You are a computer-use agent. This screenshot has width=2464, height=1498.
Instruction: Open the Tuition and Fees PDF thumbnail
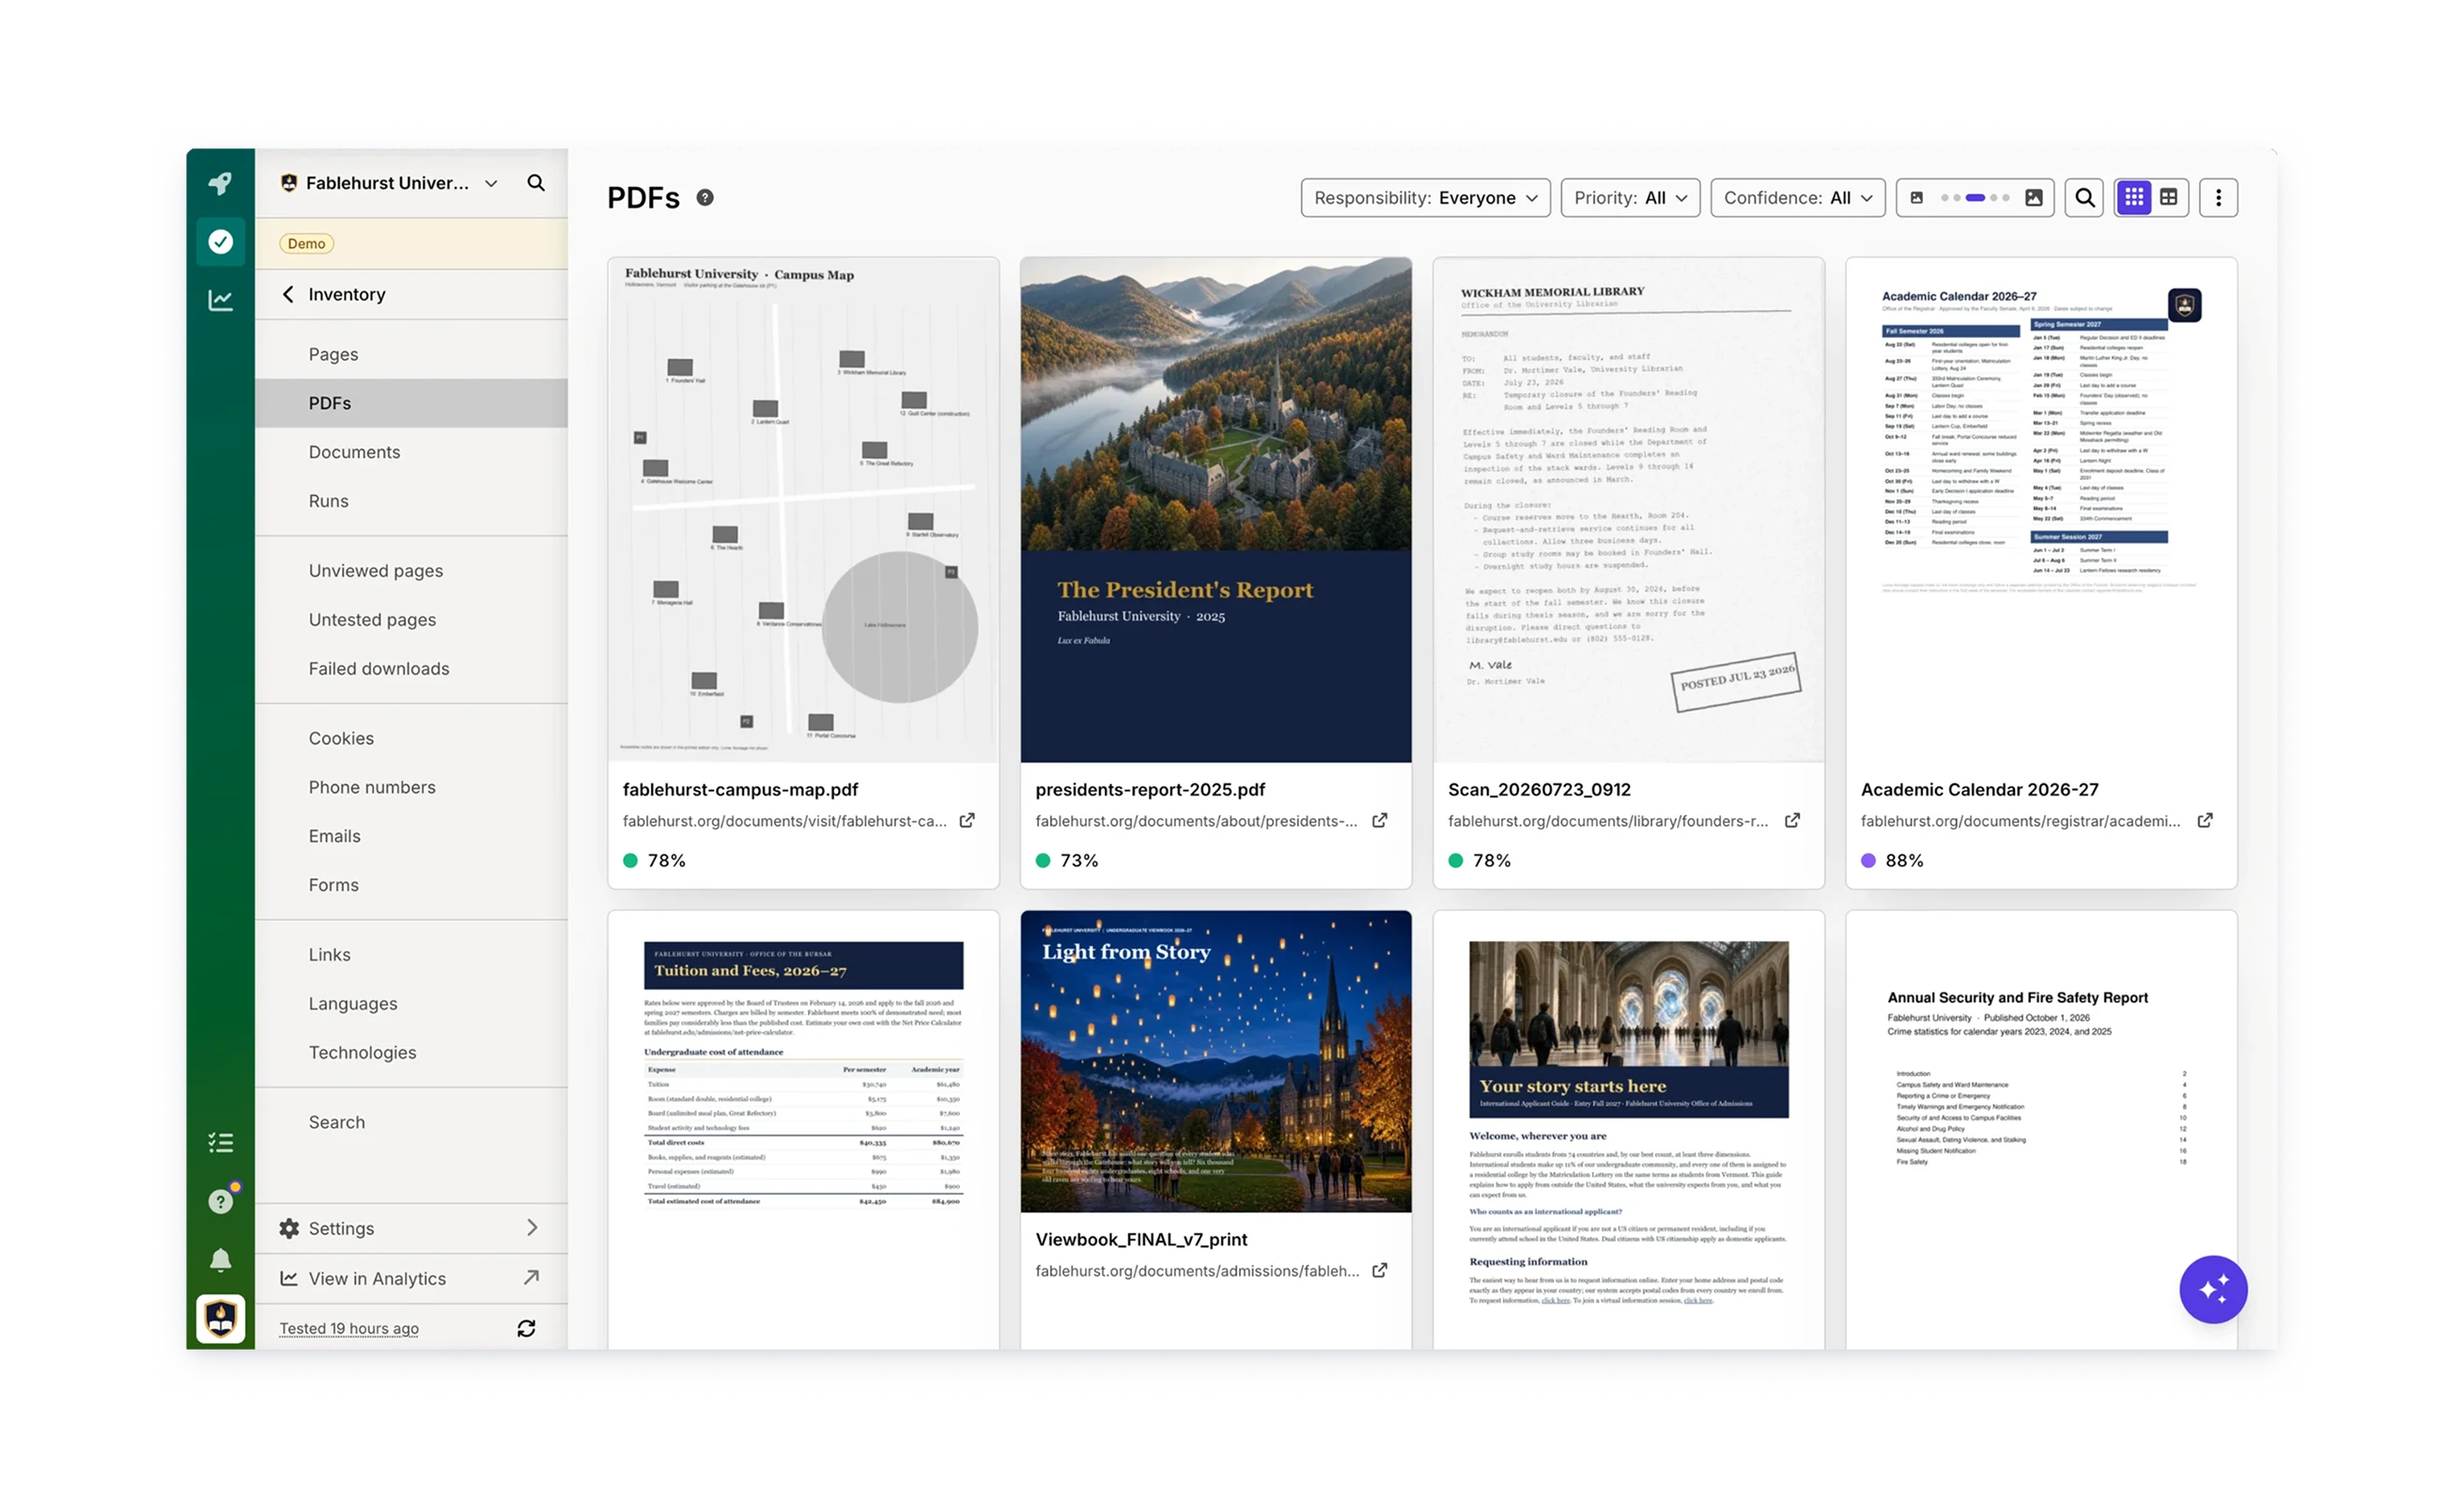click(803, 1130)
